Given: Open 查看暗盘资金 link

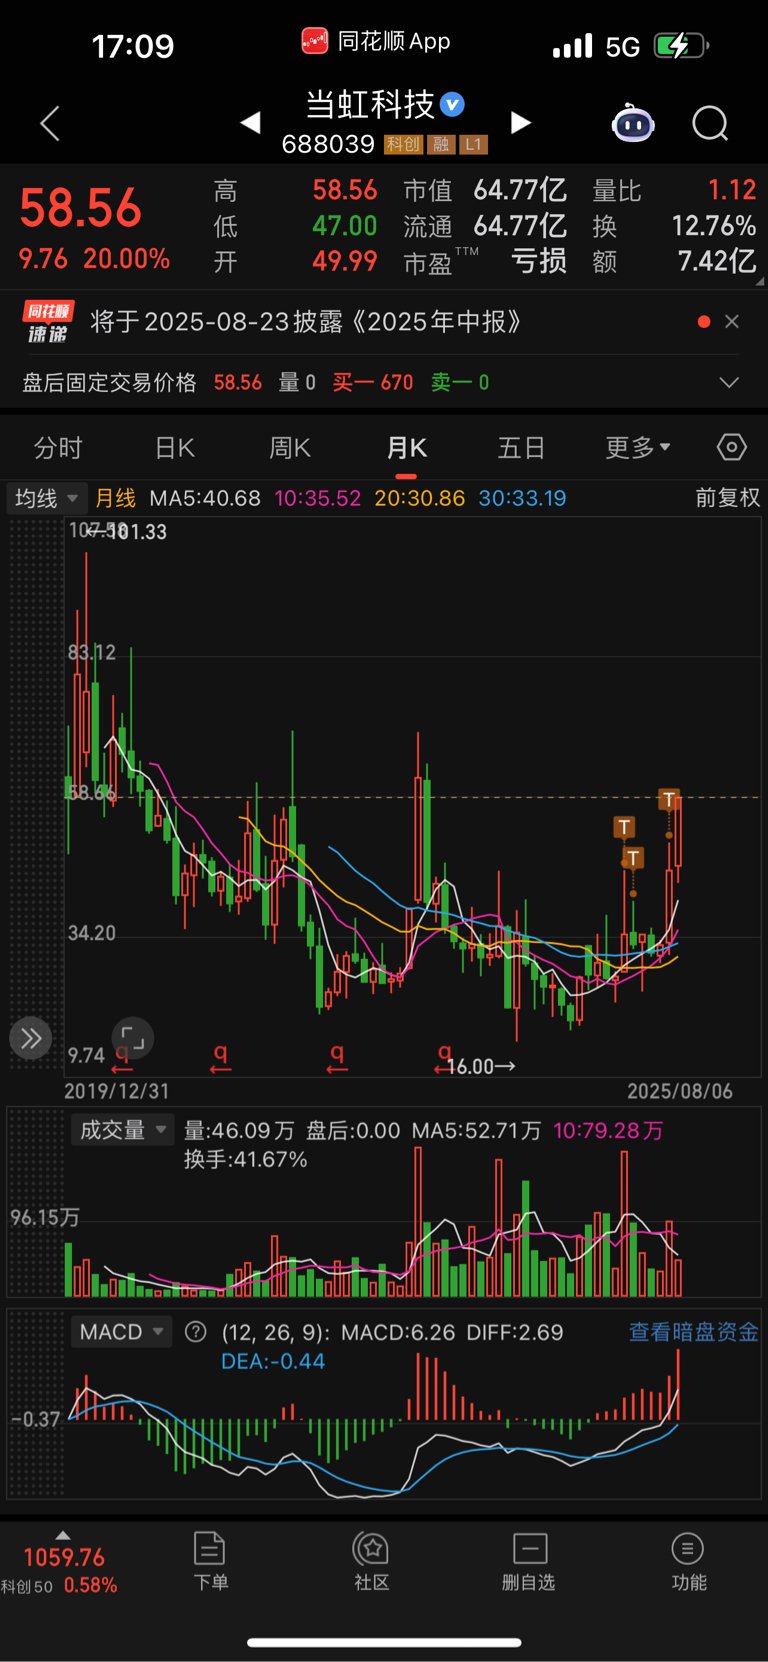Looking at the screenshot, I should point(693,1332).
